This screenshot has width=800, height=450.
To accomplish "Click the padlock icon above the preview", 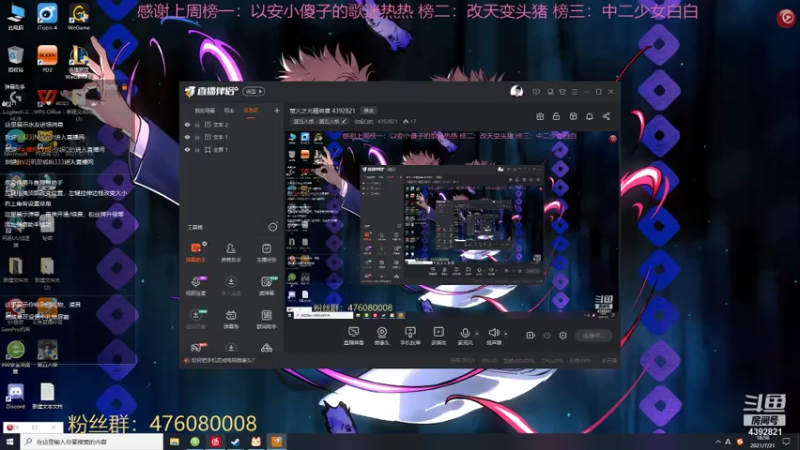I will (556, 116).
